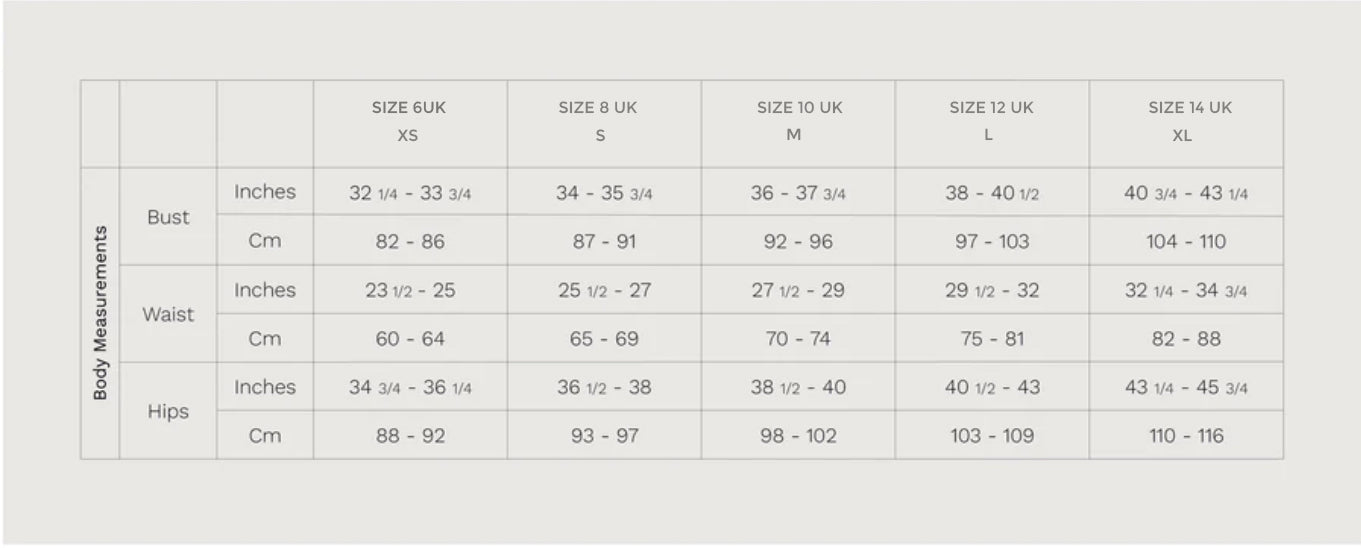Select the 104 - 110 bust cm cell

tap(1186, 241)
